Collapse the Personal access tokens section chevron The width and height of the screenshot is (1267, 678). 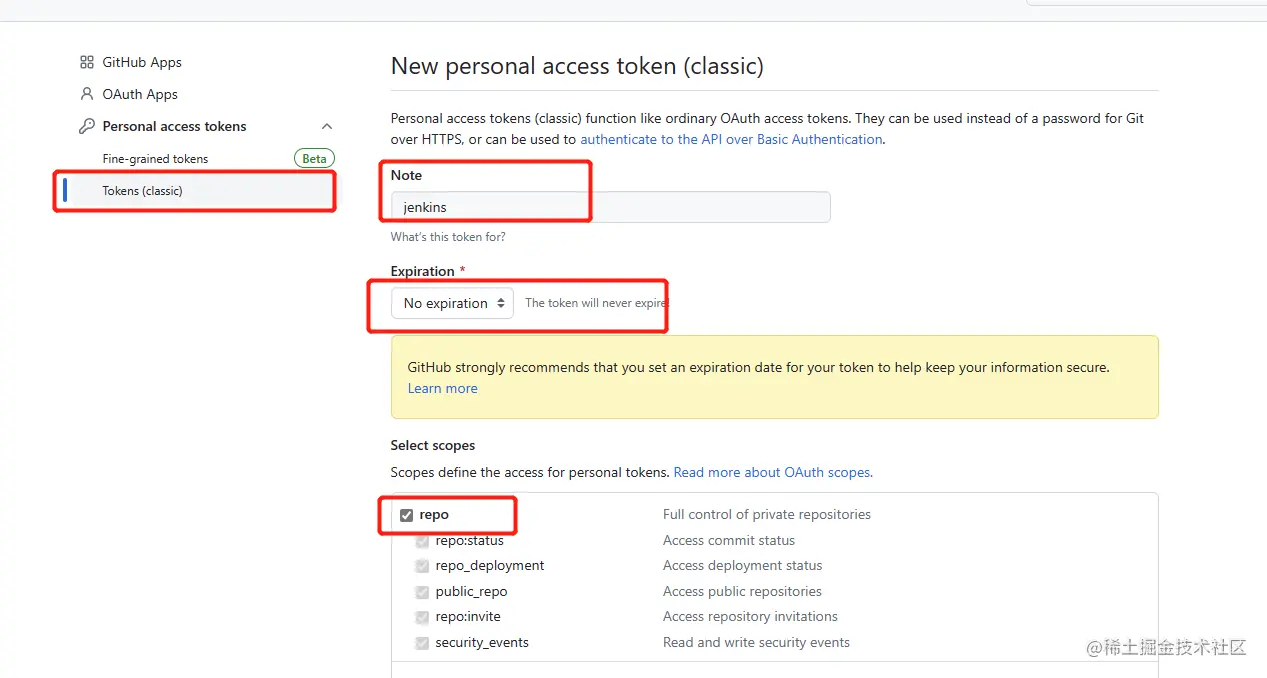click(326, 126)
